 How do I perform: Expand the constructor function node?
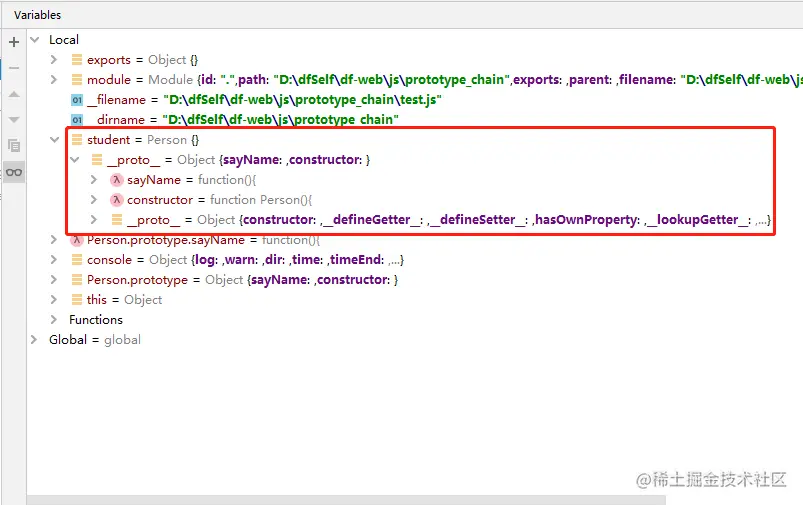[94, 199]
